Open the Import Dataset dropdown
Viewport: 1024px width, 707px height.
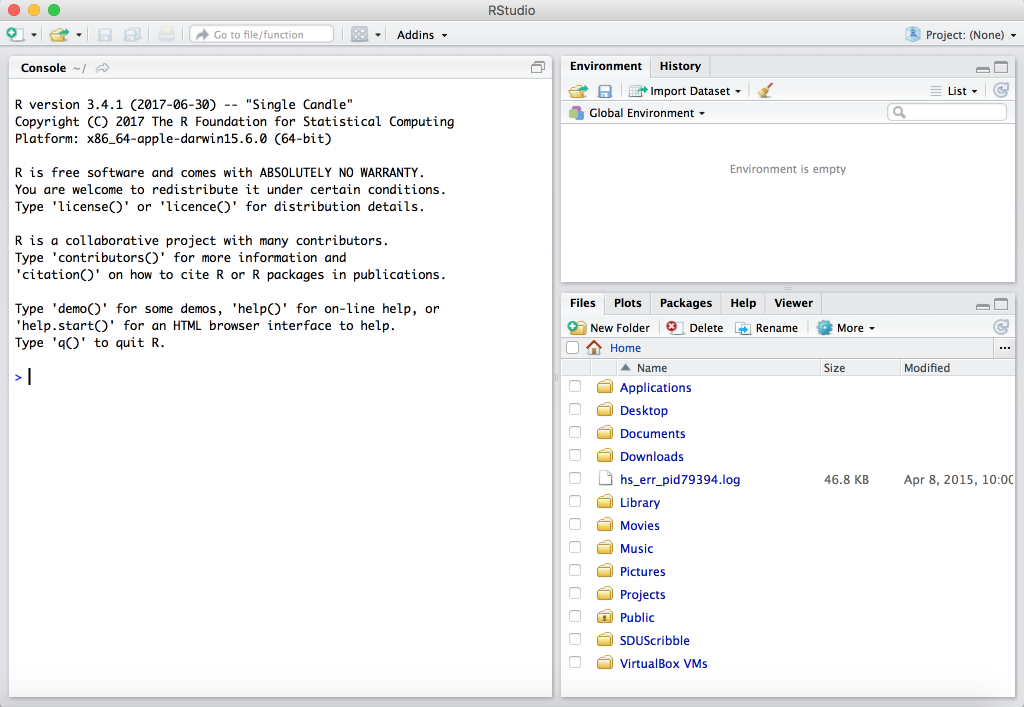pyautogui.click(x=684, y=91)
